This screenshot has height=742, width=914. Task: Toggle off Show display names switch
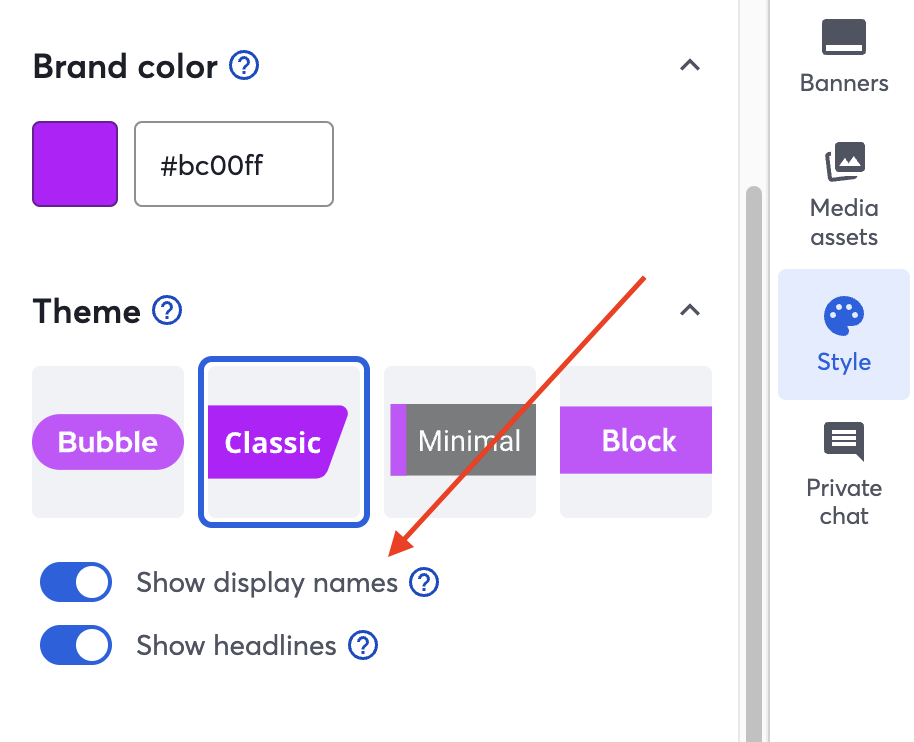click(76, 582)
